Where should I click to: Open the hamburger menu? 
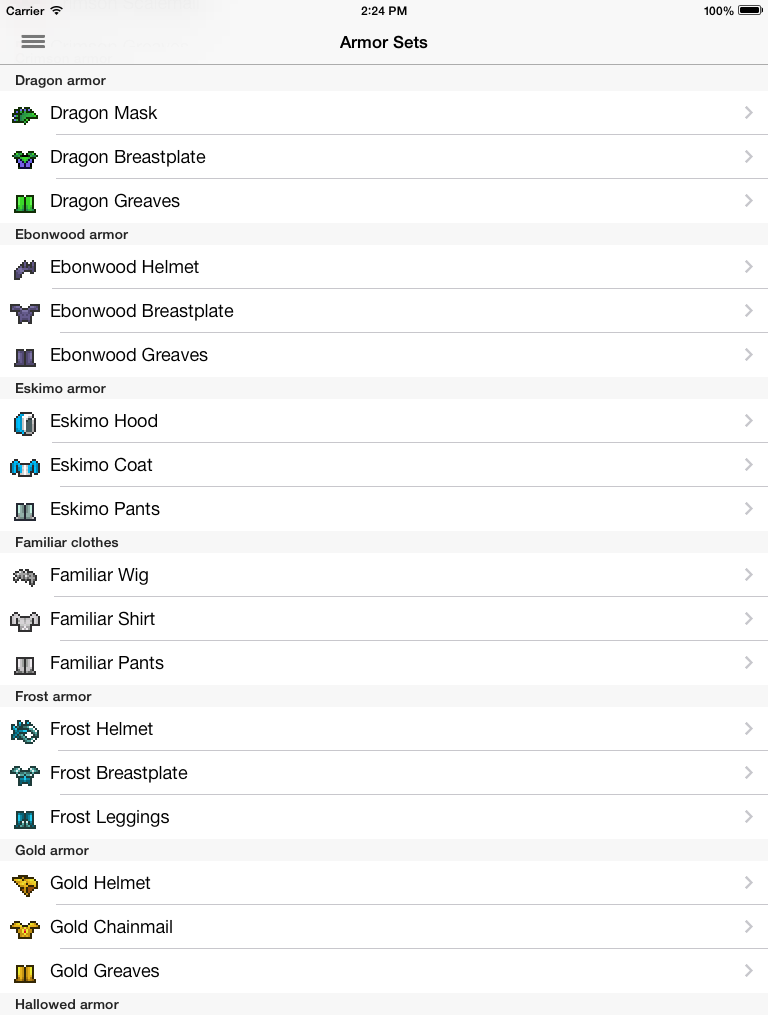[x=33, y=42]
